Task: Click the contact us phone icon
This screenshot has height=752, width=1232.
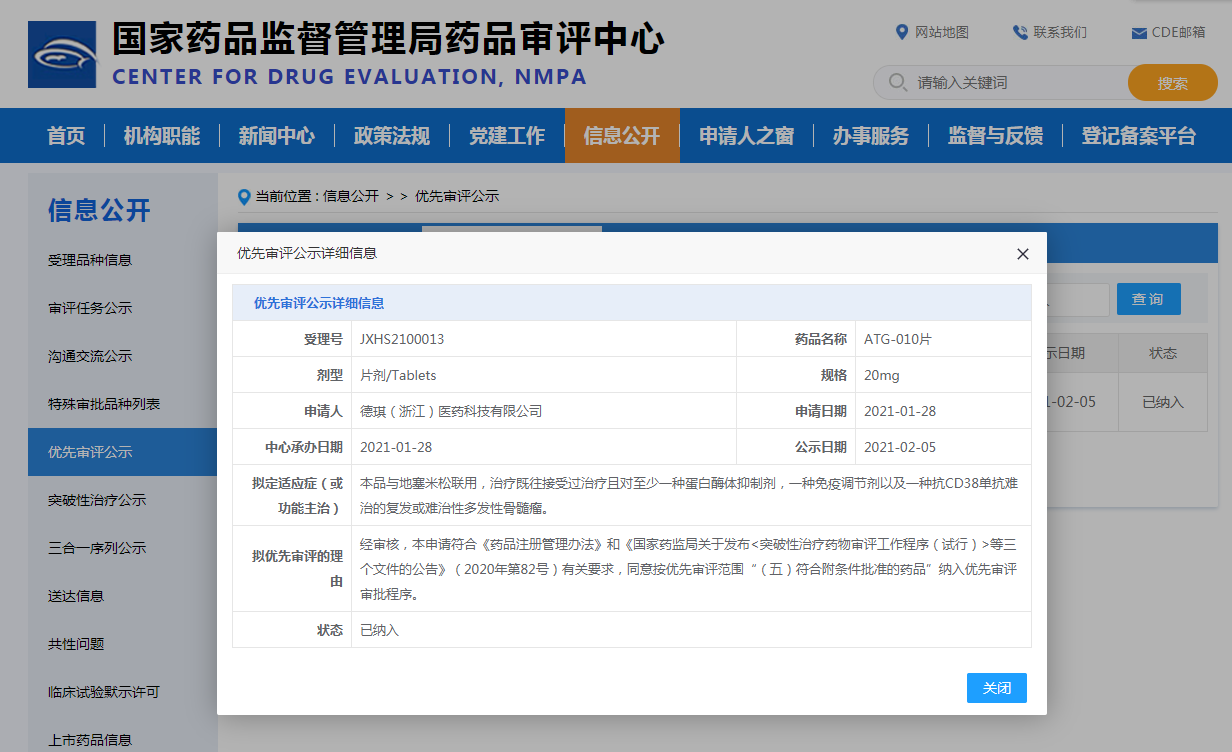Action: pyautogui.click(x=1019, y=32)
